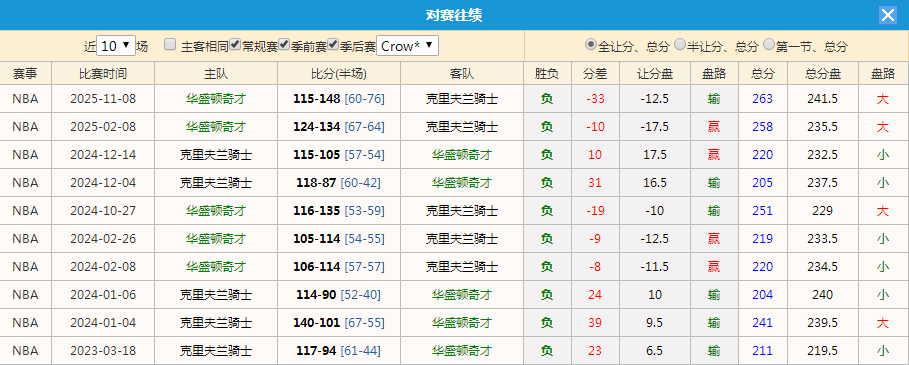Click the 赛事 column header
The image size is (909, 365).
tap(26, 74)
